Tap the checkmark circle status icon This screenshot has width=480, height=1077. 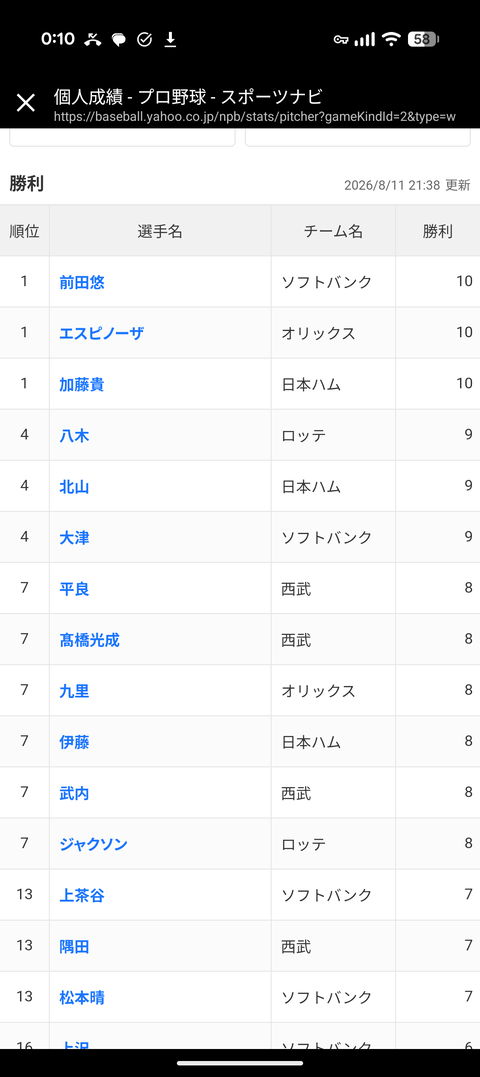pos(144,40)
